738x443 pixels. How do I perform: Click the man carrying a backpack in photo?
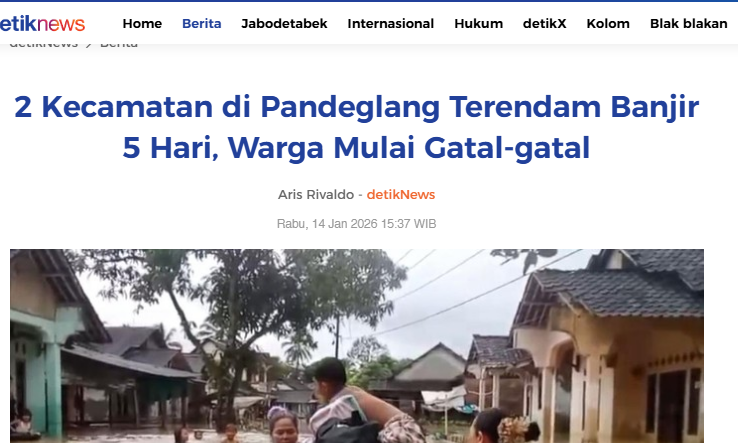[x=348, y=405]
